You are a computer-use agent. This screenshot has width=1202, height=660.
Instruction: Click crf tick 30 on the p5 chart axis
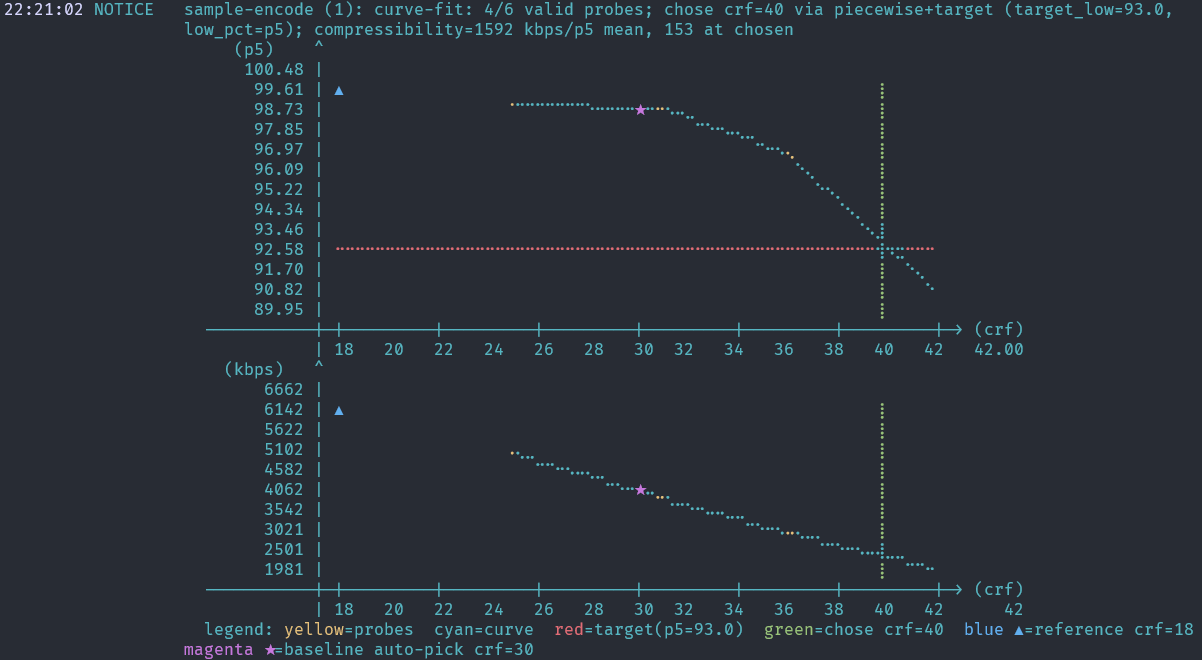644,350
